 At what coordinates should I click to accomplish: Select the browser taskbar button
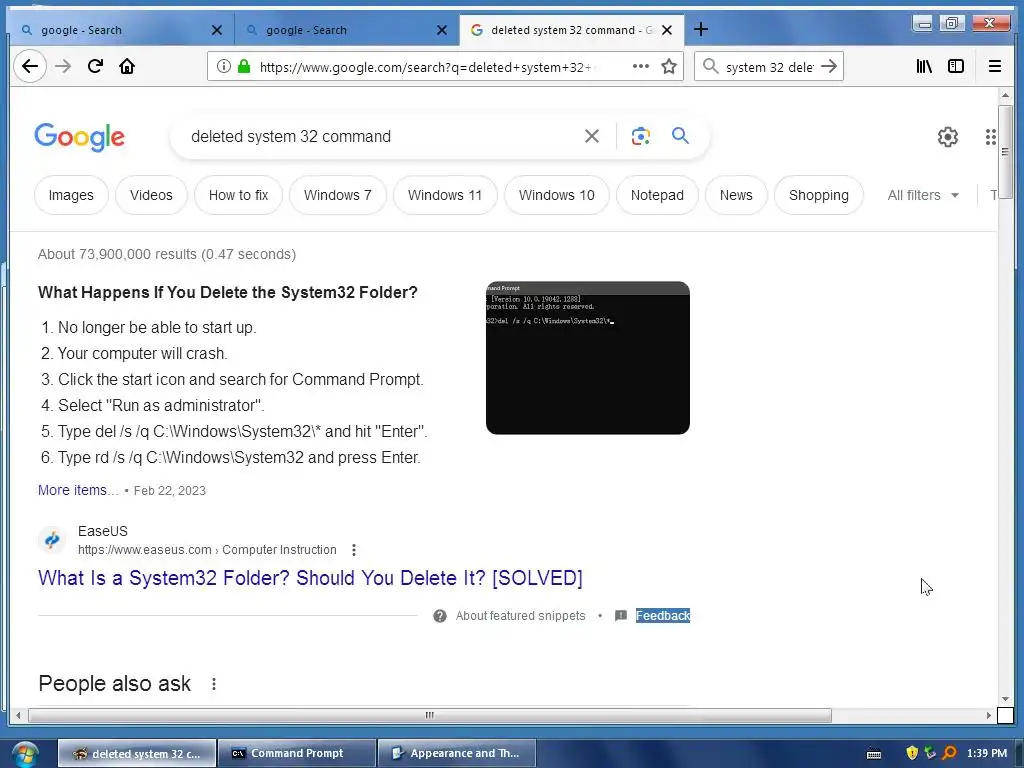click(x=137, y=754)
